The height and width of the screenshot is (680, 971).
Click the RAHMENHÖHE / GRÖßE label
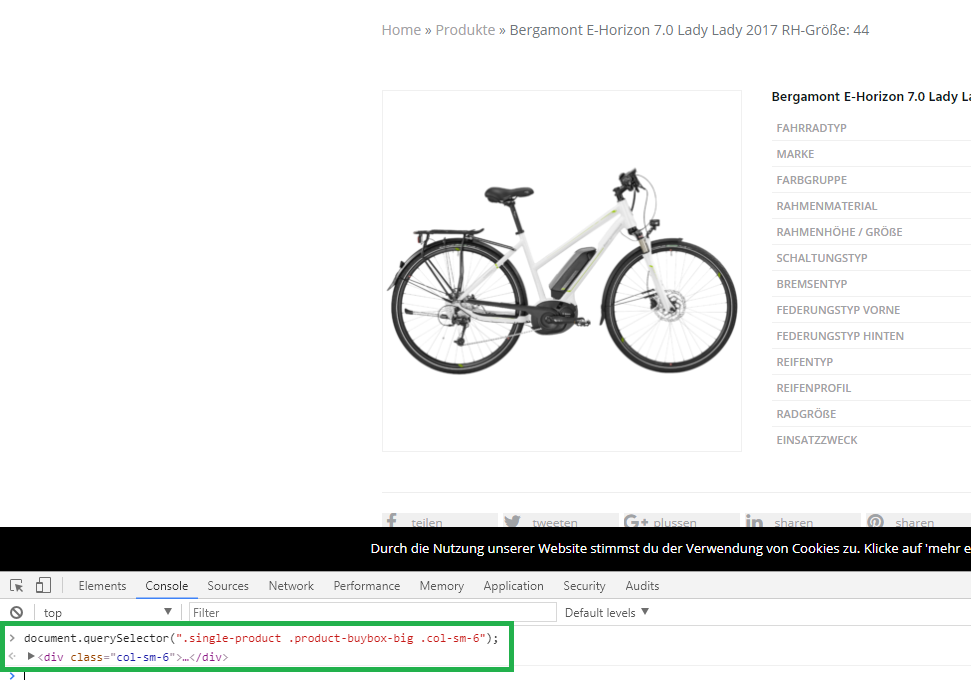839,232
